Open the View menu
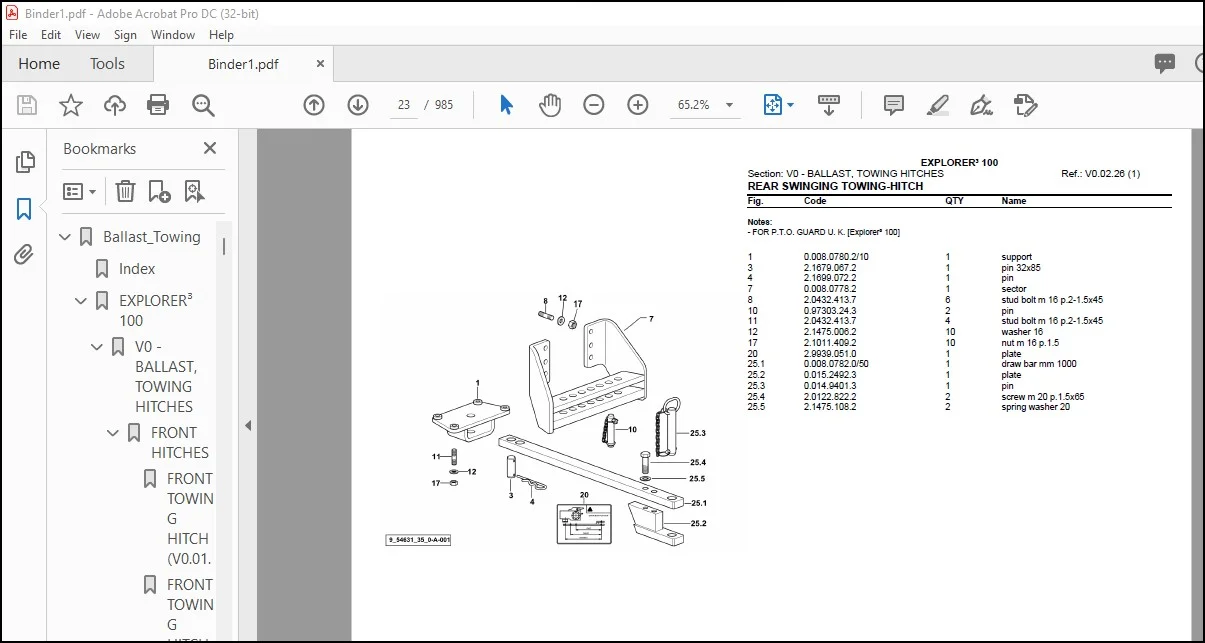The image size is (1205, 643). (x=88, y=34)
